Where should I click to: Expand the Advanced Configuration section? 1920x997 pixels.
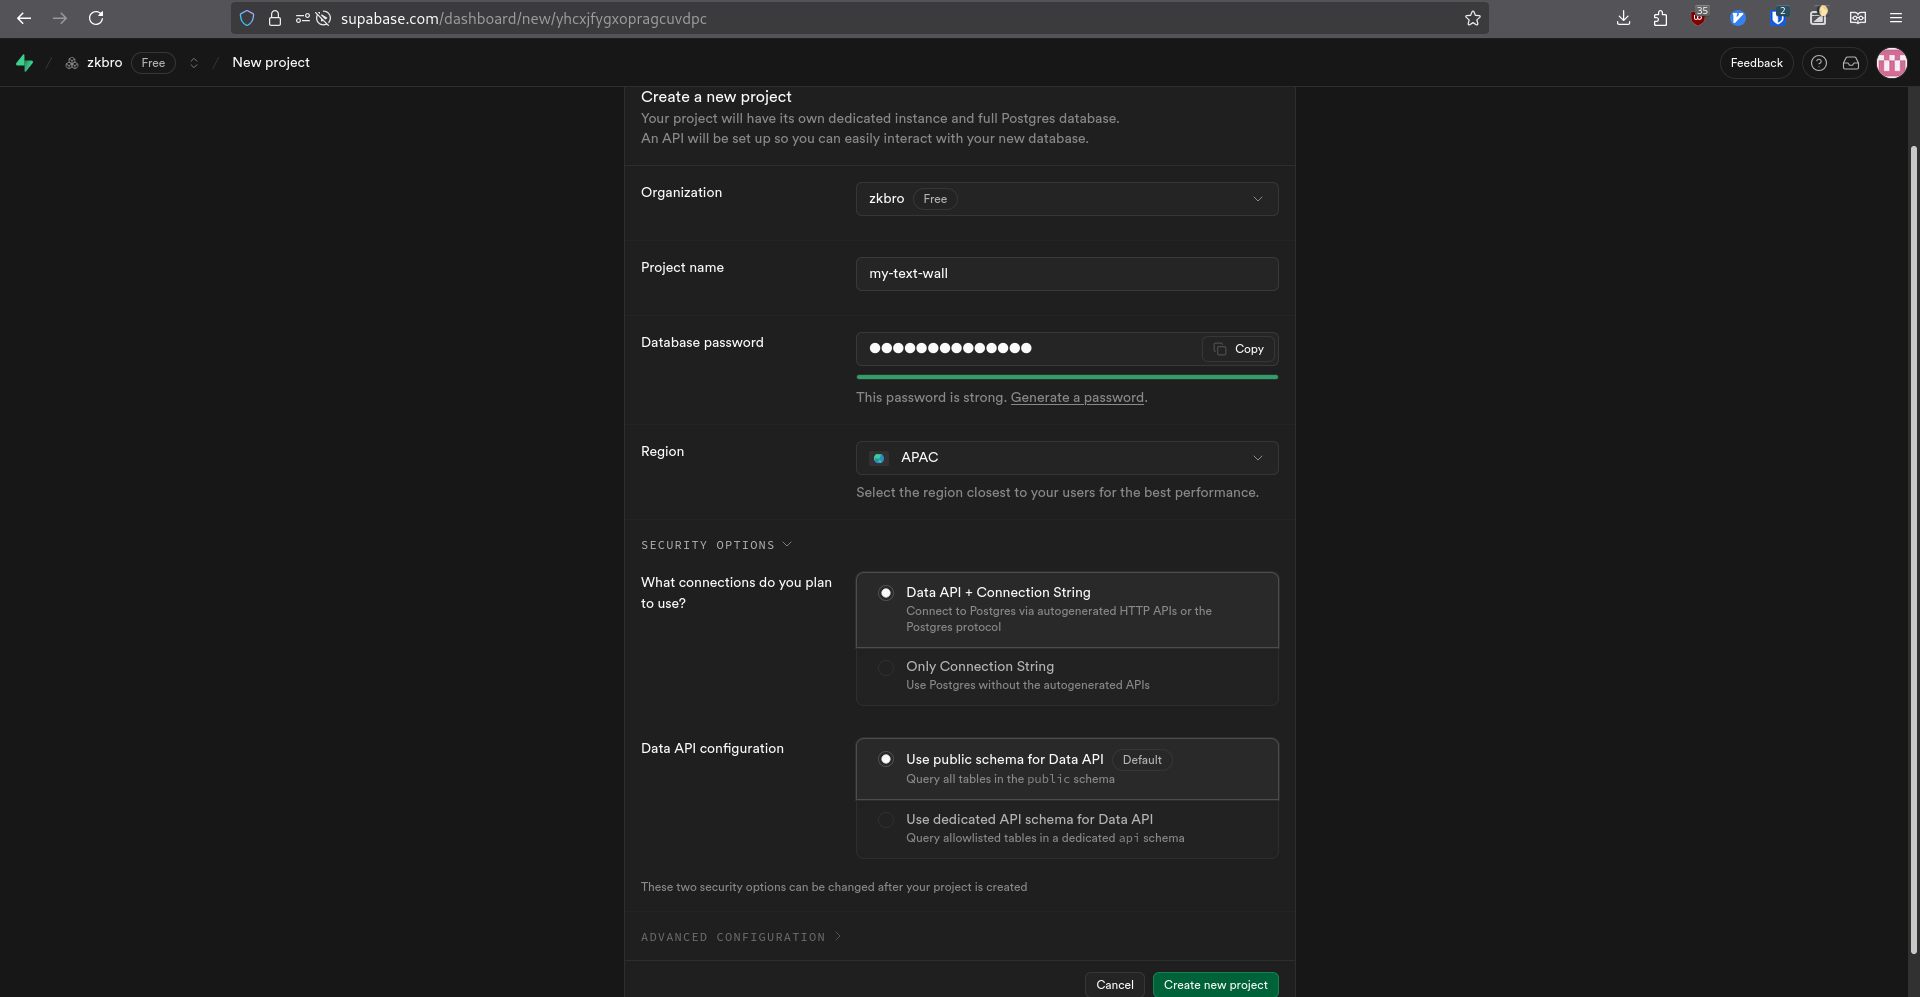(740, 937)
